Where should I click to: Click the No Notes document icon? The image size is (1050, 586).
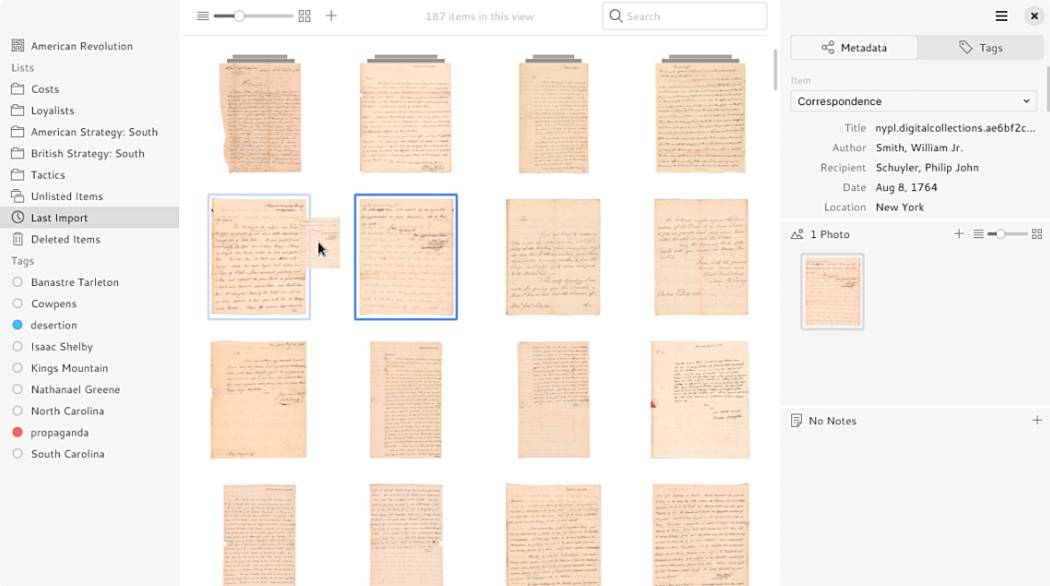(x=796, y=421)
